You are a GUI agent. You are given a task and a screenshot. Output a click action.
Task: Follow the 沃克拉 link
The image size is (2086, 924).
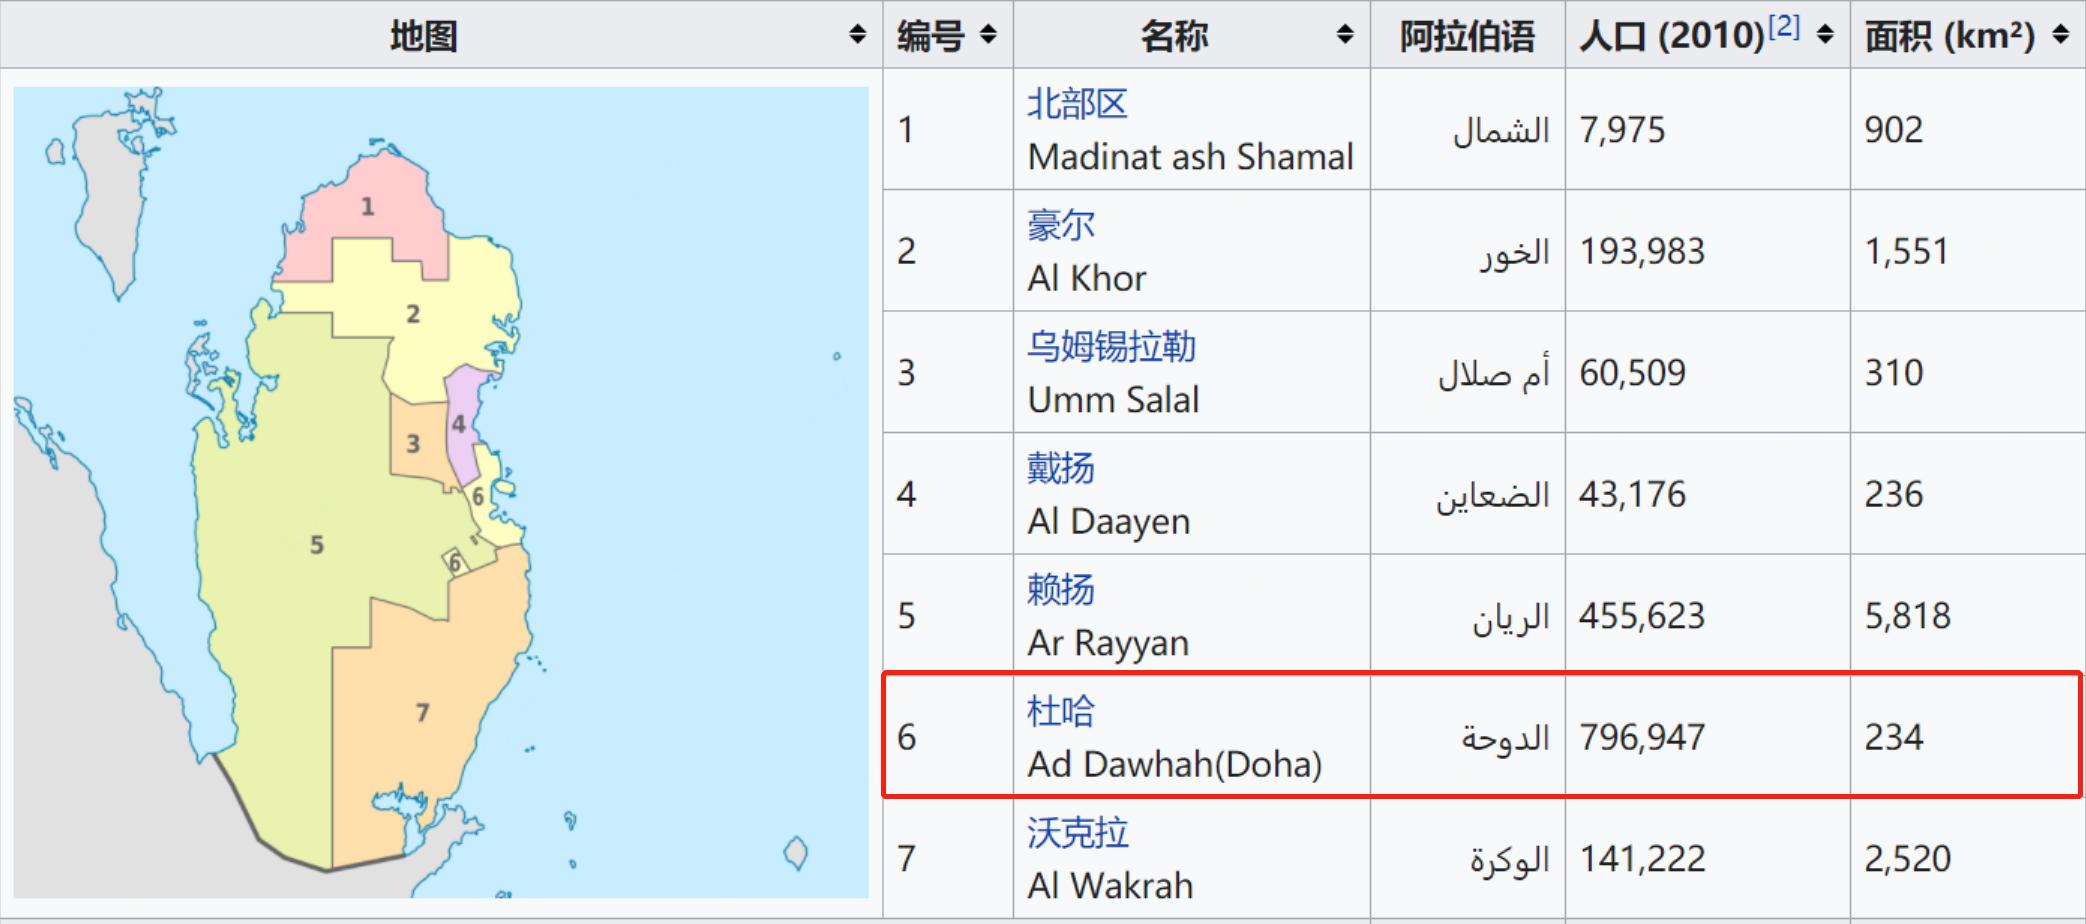point(1077,833)
